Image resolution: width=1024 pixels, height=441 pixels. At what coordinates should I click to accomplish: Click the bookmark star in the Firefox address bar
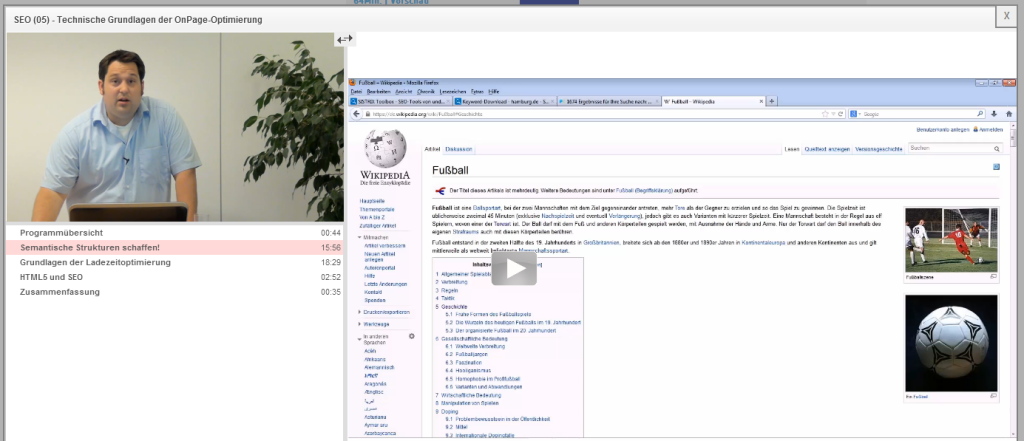(825, 114)
